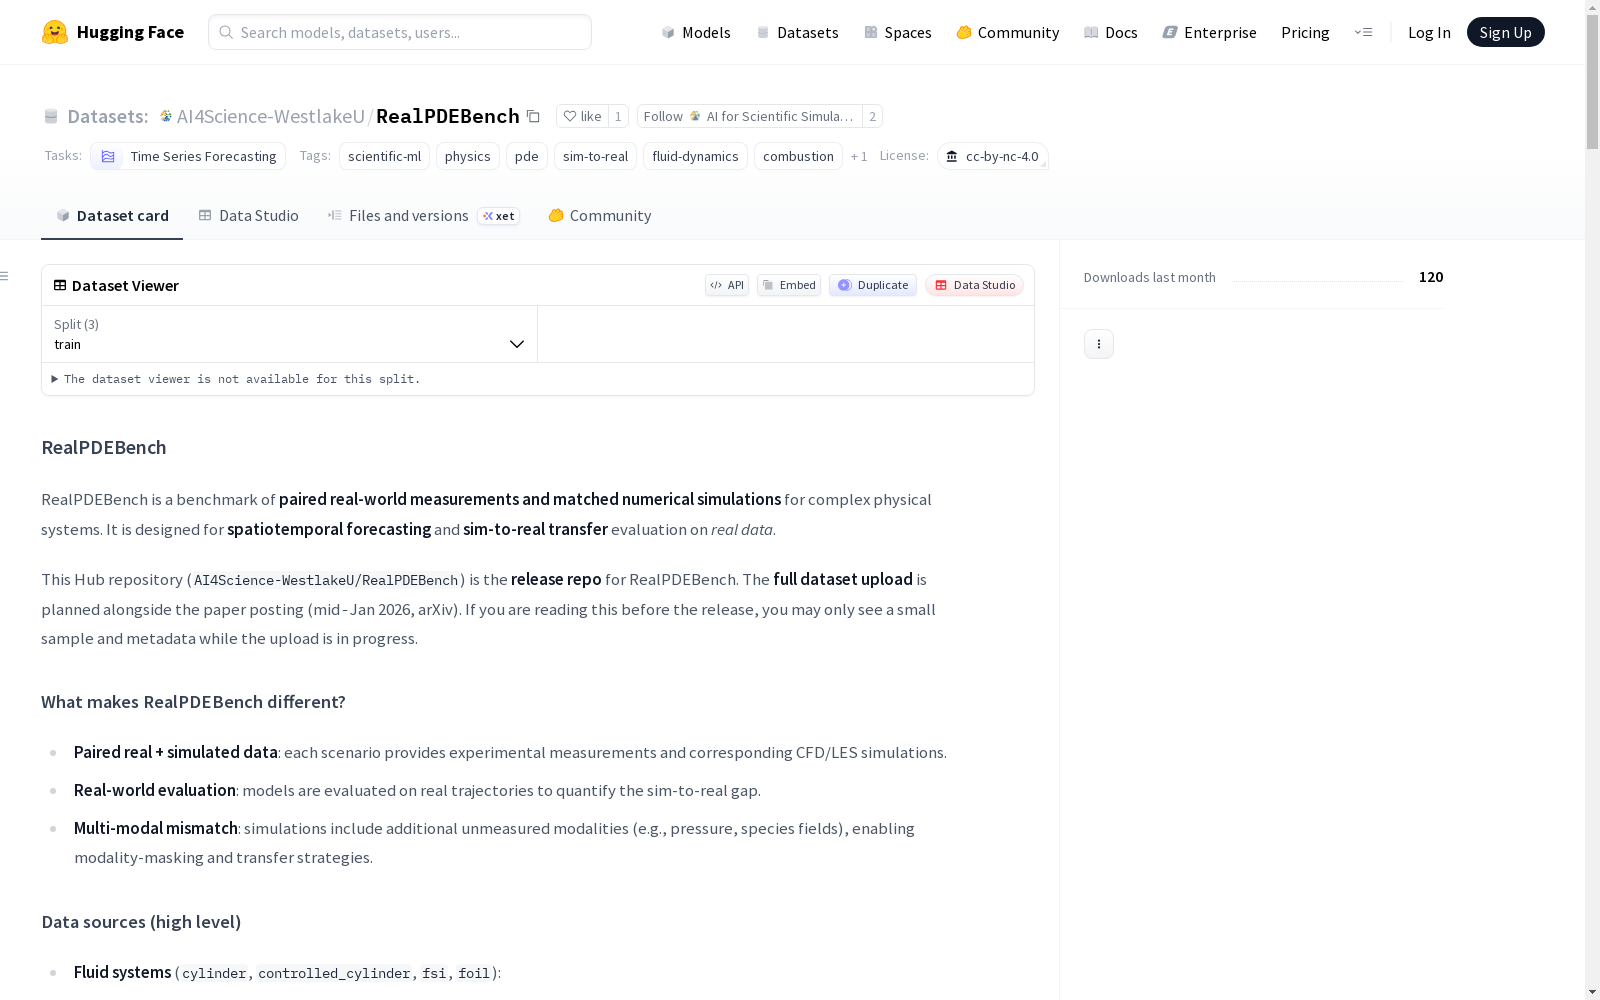This screenshot has width=1600, height=1000.
Task: Click the Time Series Forecasting task icon
Action: (x=108, y=156)
